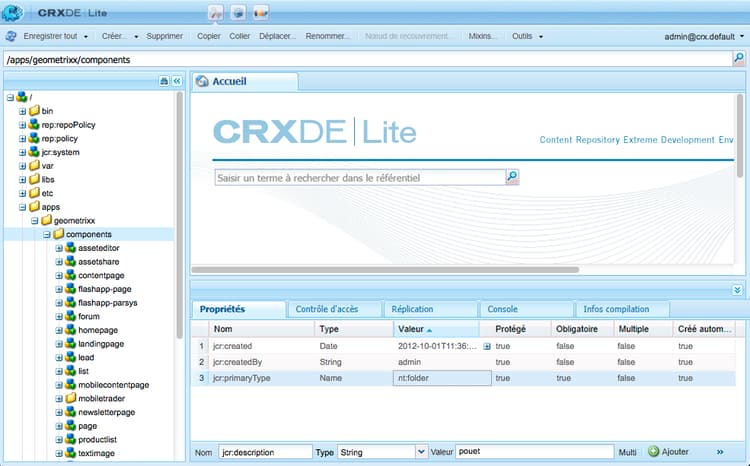Image resolution: width=750 pixels, height=466 pixels.
Task: Click the first tool icon in the header
Action: (216, 12)
